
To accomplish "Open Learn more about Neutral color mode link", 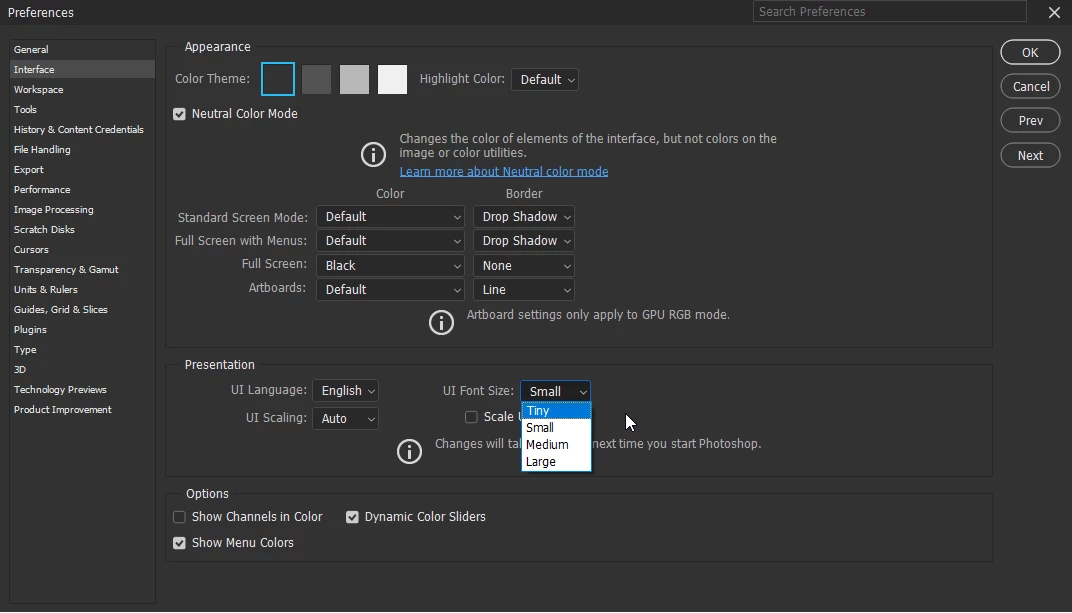I will (x=504, y=172).
